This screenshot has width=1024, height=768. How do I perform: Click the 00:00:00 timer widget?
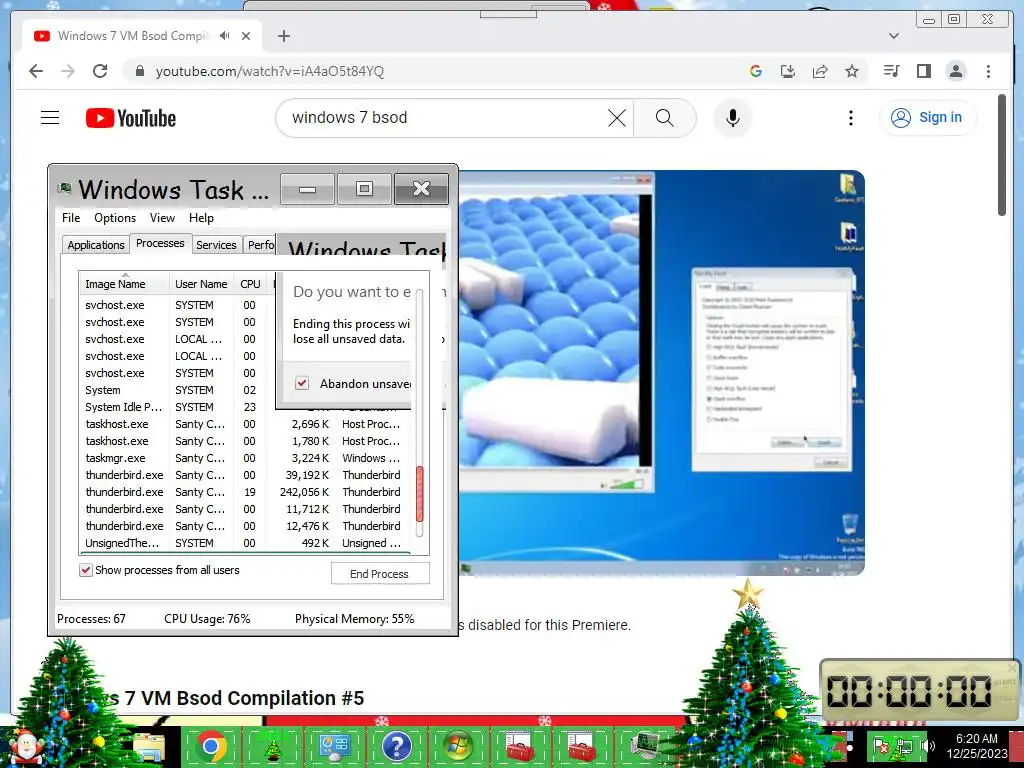point(920,691)
